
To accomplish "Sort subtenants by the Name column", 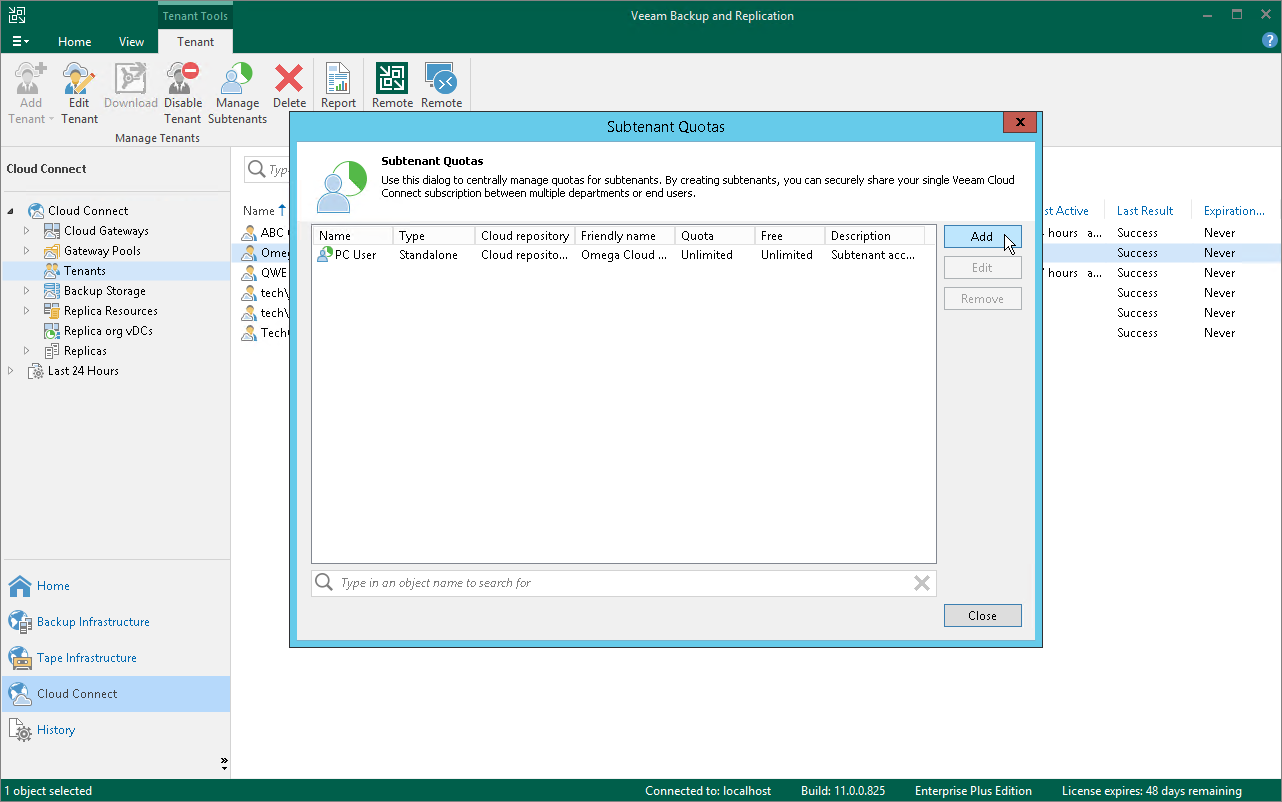I will pos(352,236).
